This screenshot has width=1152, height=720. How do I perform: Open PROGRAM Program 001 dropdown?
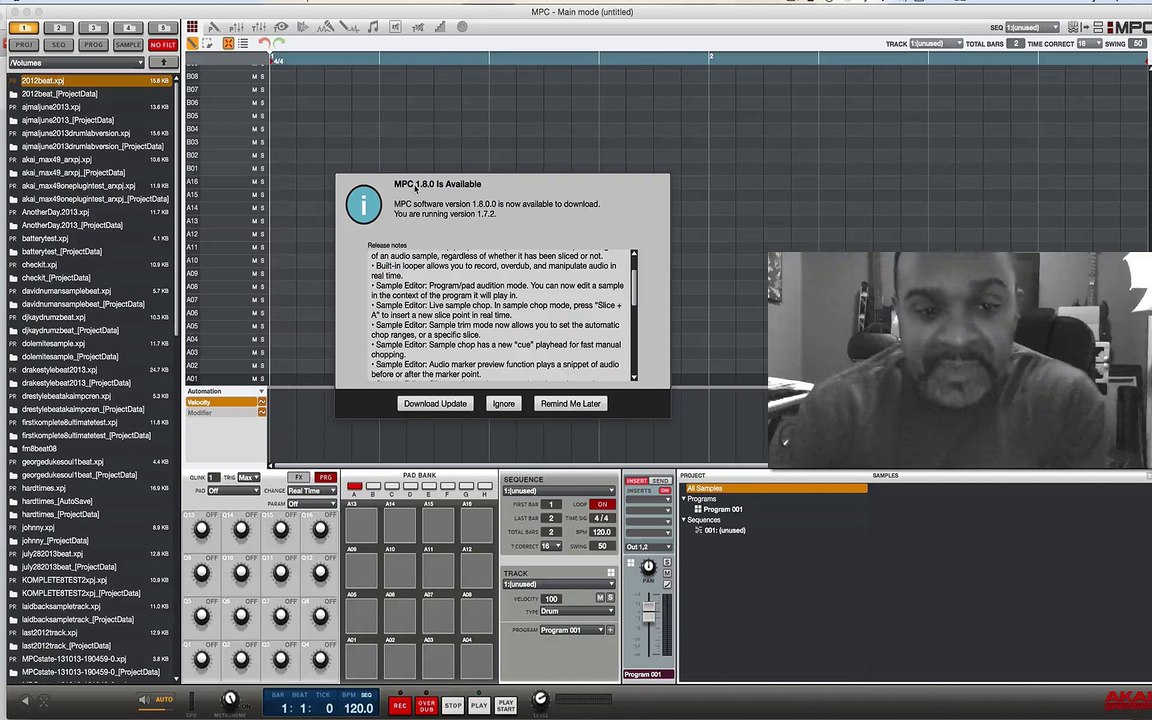(572, 630)
